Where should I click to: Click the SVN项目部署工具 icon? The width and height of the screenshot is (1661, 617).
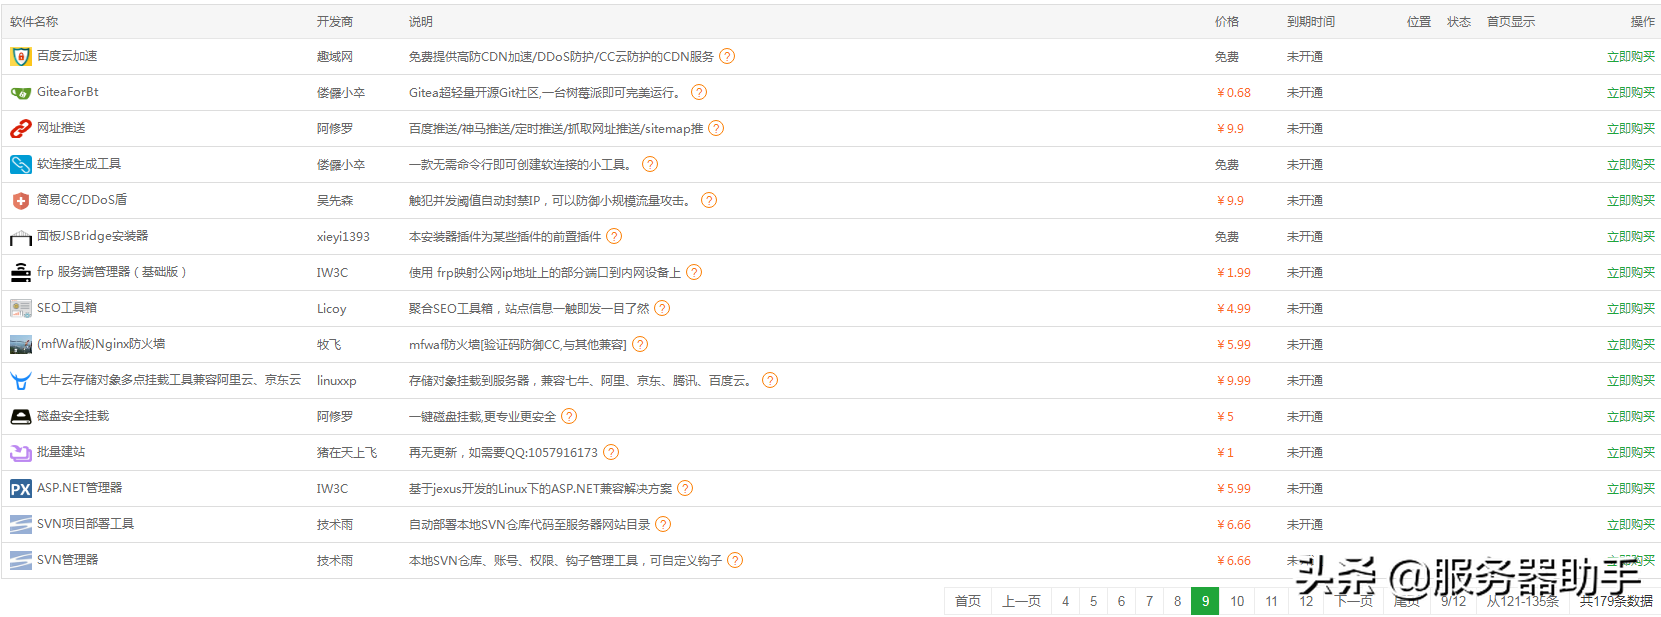(x=21, y=525)
